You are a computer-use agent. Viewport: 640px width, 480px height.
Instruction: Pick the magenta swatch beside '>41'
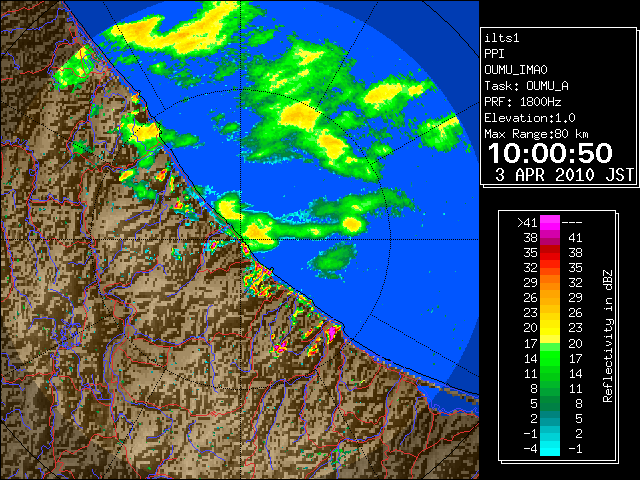tap(550, 223)
